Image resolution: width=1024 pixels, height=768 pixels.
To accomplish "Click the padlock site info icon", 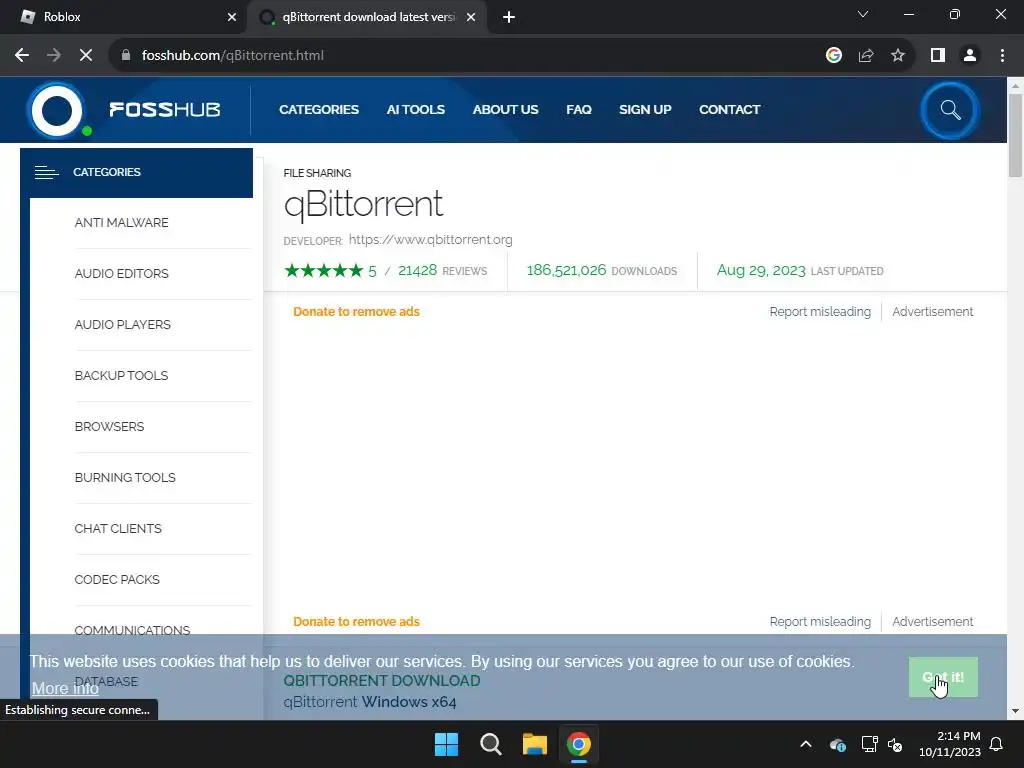I will tap(126, 56).
